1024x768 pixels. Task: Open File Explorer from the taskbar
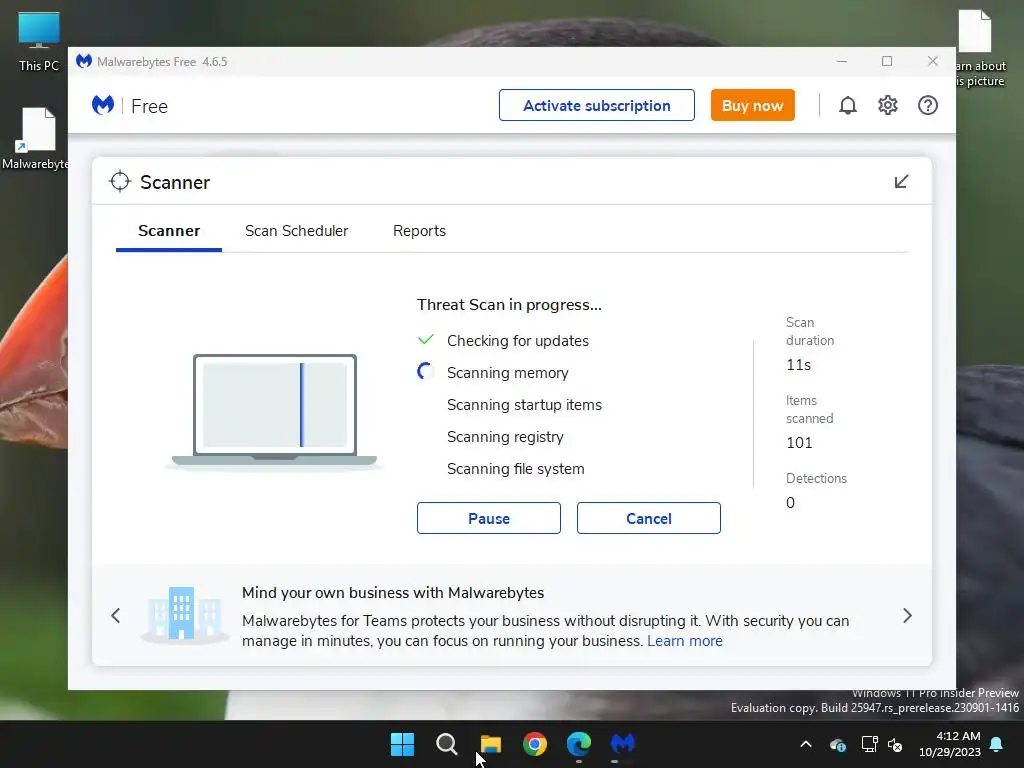[490, 744]
